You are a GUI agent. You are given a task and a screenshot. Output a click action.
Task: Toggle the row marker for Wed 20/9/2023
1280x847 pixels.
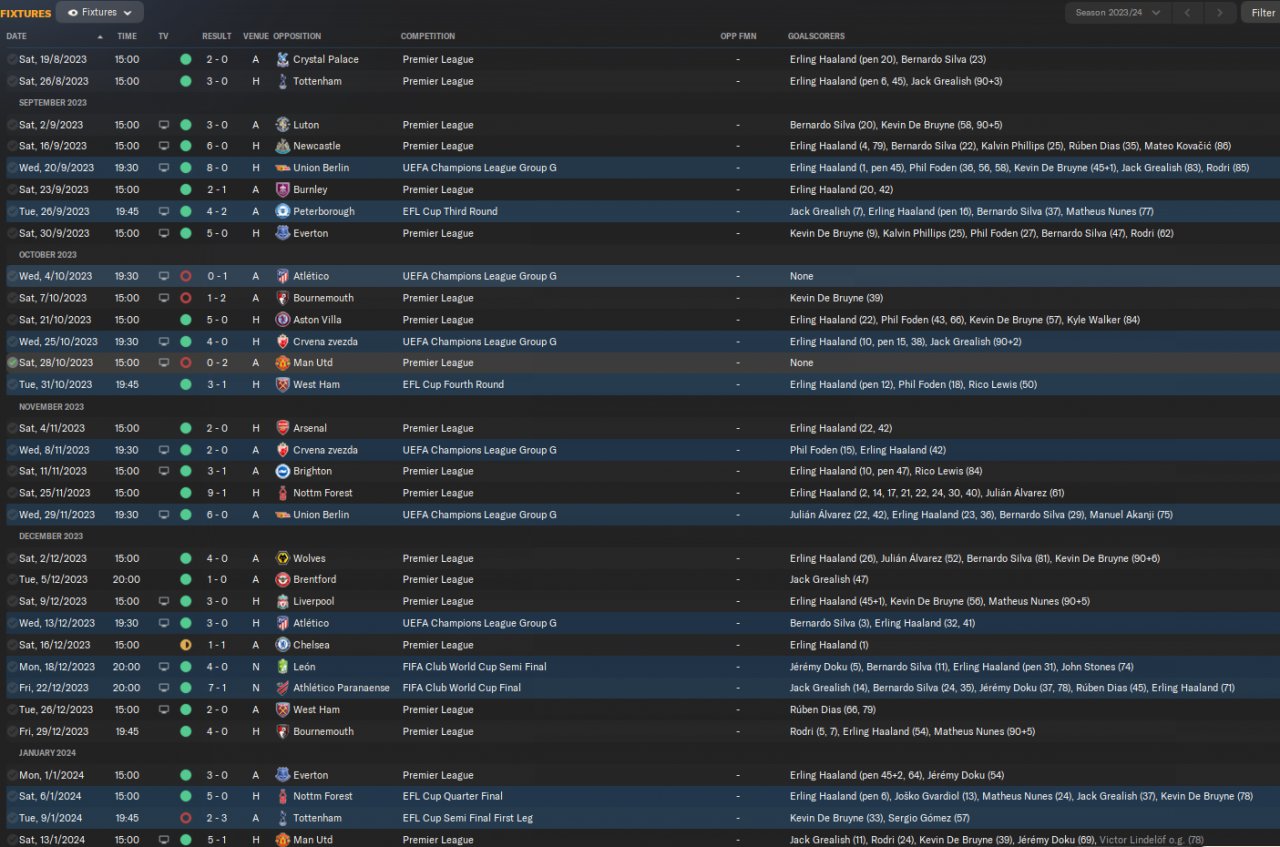(12, 168)
